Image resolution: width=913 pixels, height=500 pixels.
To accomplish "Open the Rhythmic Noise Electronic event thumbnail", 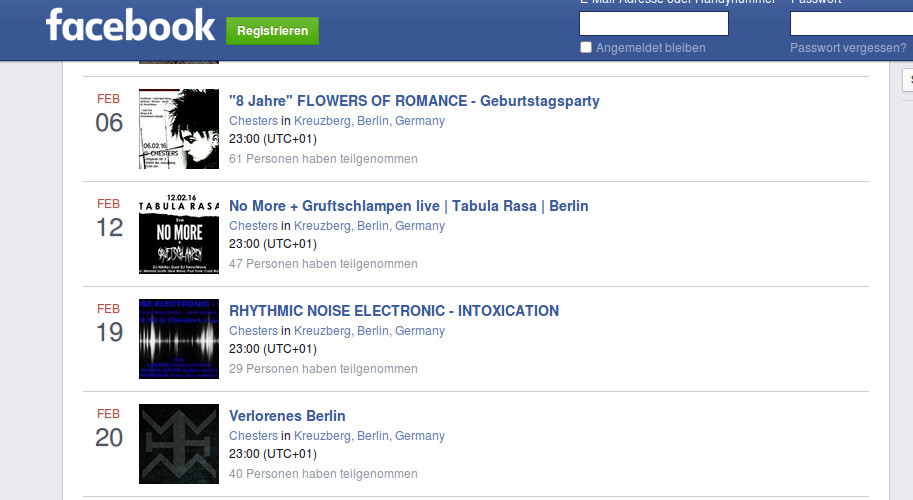I will point(179,339).
